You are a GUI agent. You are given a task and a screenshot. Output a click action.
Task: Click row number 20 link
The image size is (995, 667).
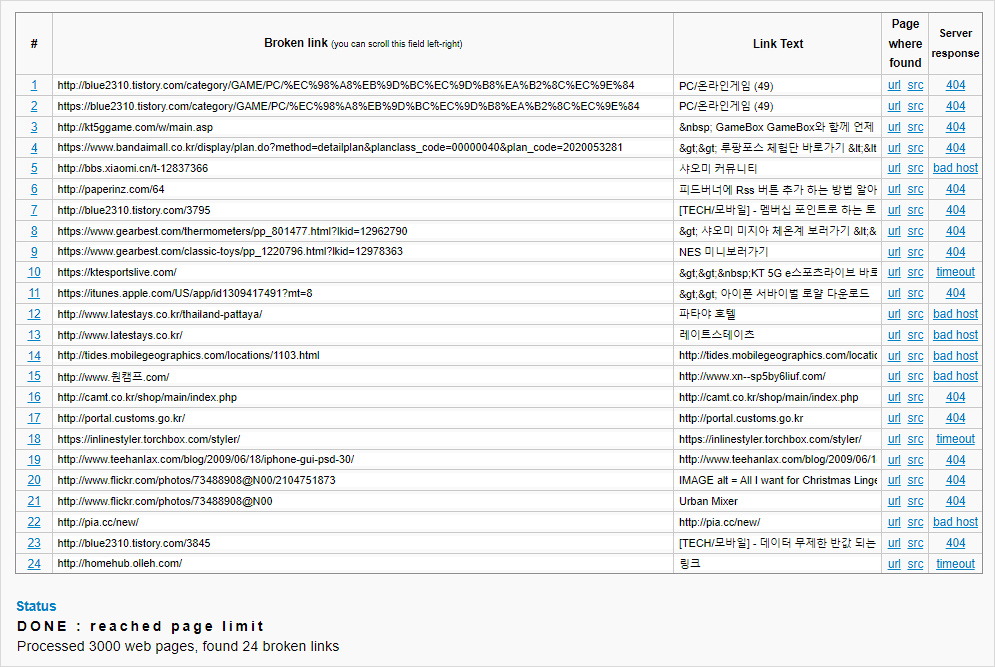pyautogui.click(x=34, y=480)
